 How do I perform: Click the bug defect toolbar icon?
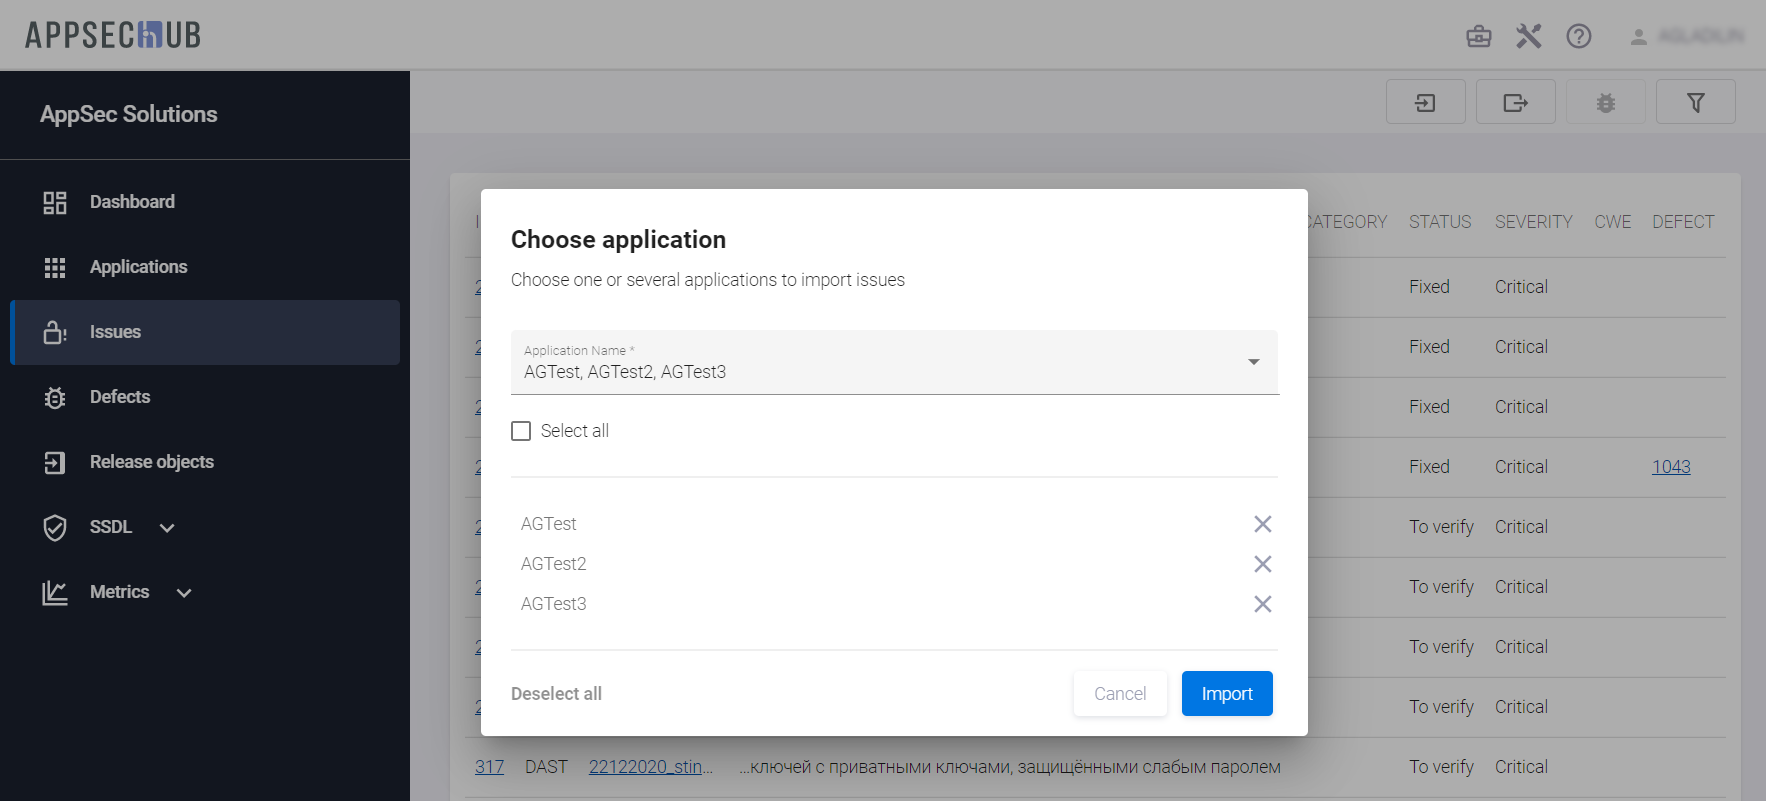1605,102
